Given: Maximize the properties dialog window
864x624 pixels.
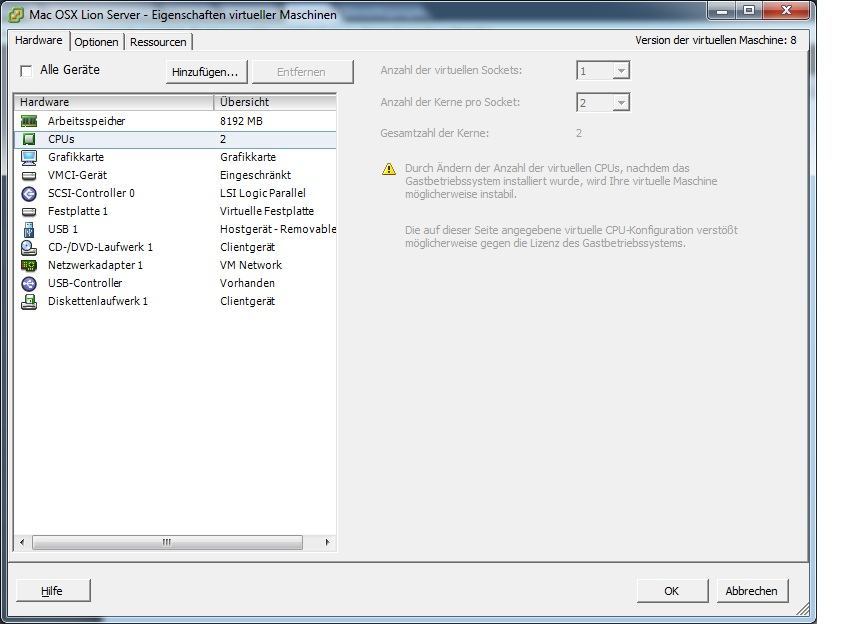Looking at the screenshot, I should coord(749,10).
